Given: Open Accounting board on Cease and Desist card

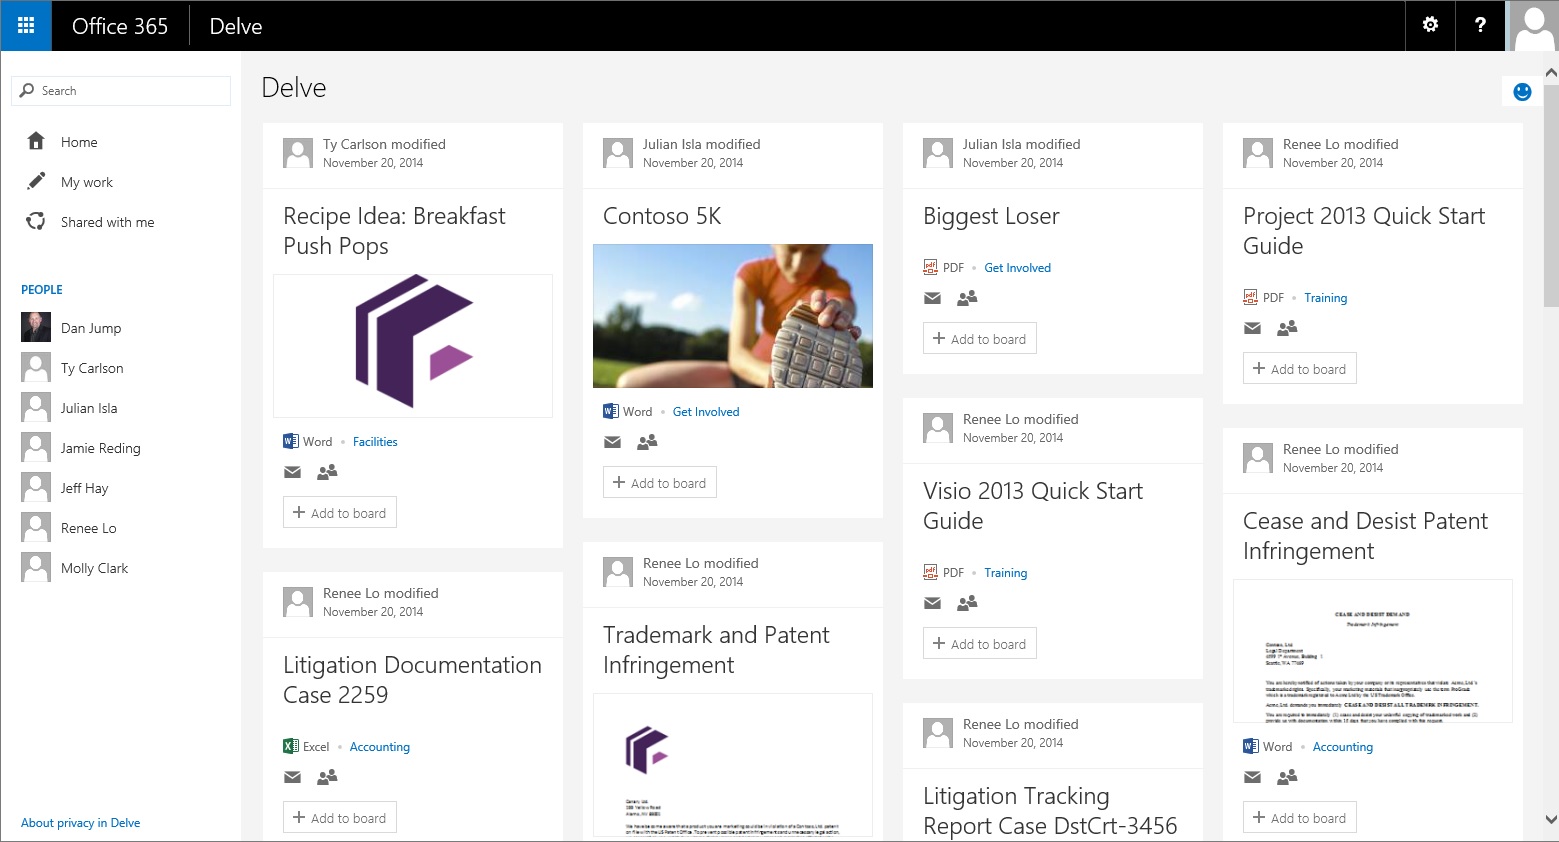Looking at the screenshot, I should pos(1342,746).
